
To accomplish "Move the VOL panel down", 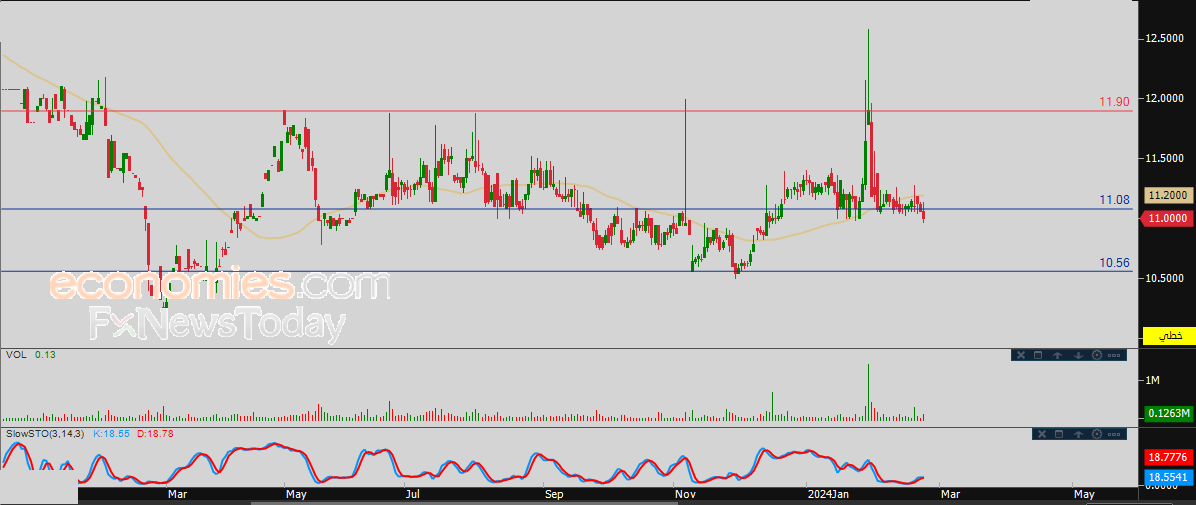I will 1079,355.
